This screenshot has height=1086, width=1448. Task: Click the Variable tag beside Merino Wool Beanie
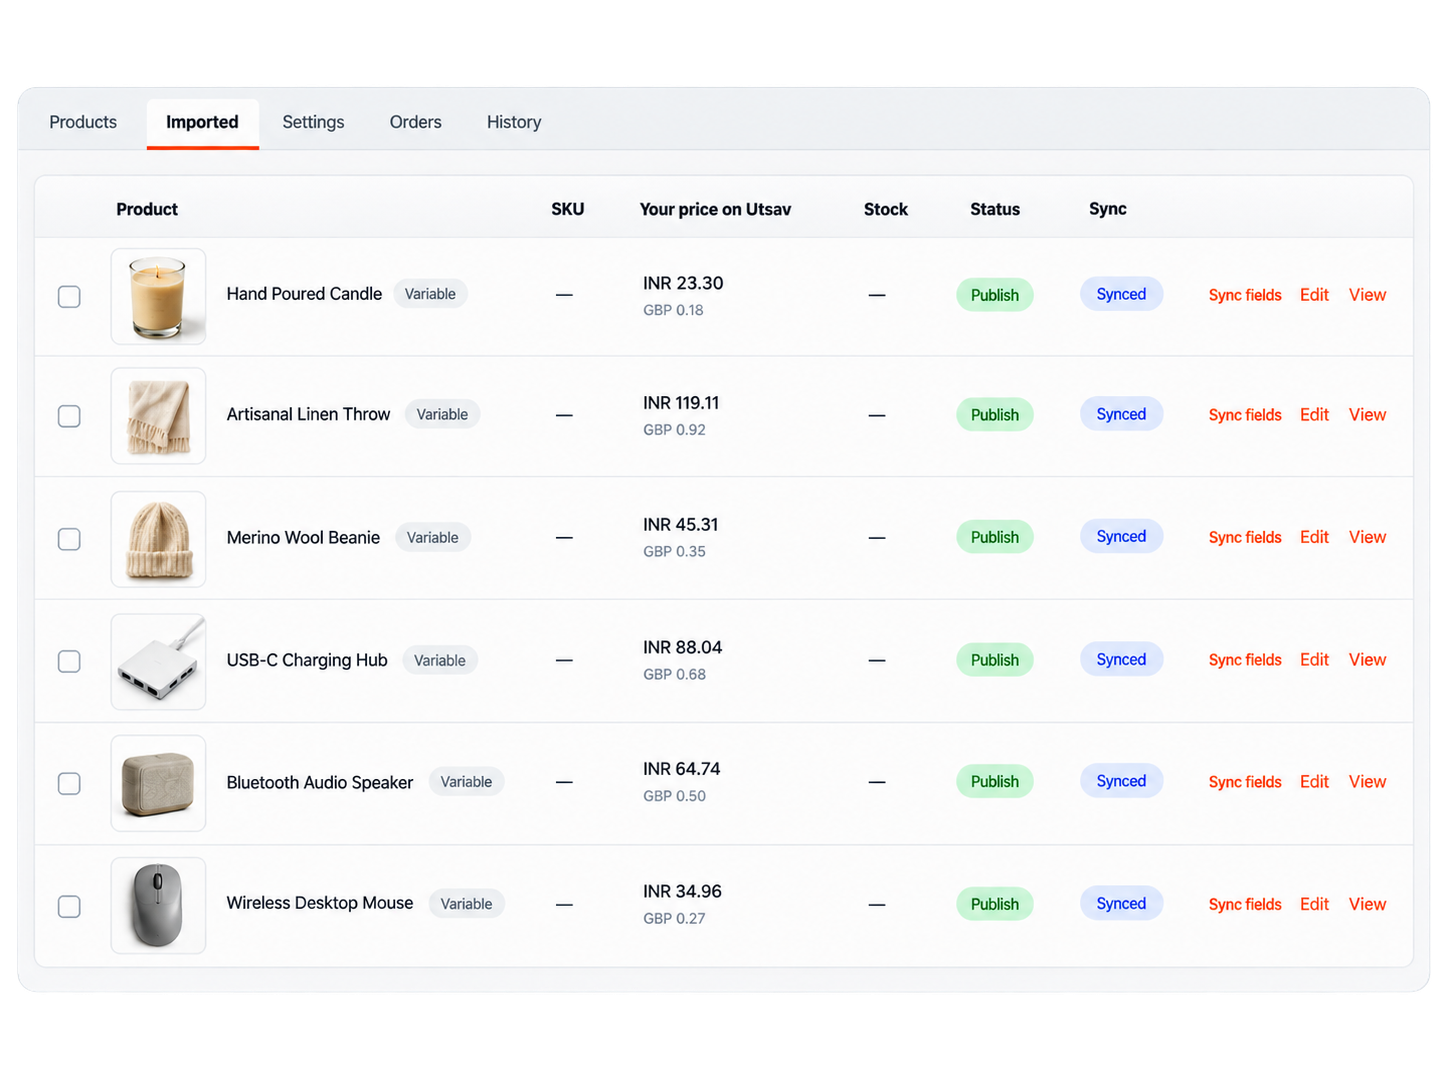coord(433,538)
